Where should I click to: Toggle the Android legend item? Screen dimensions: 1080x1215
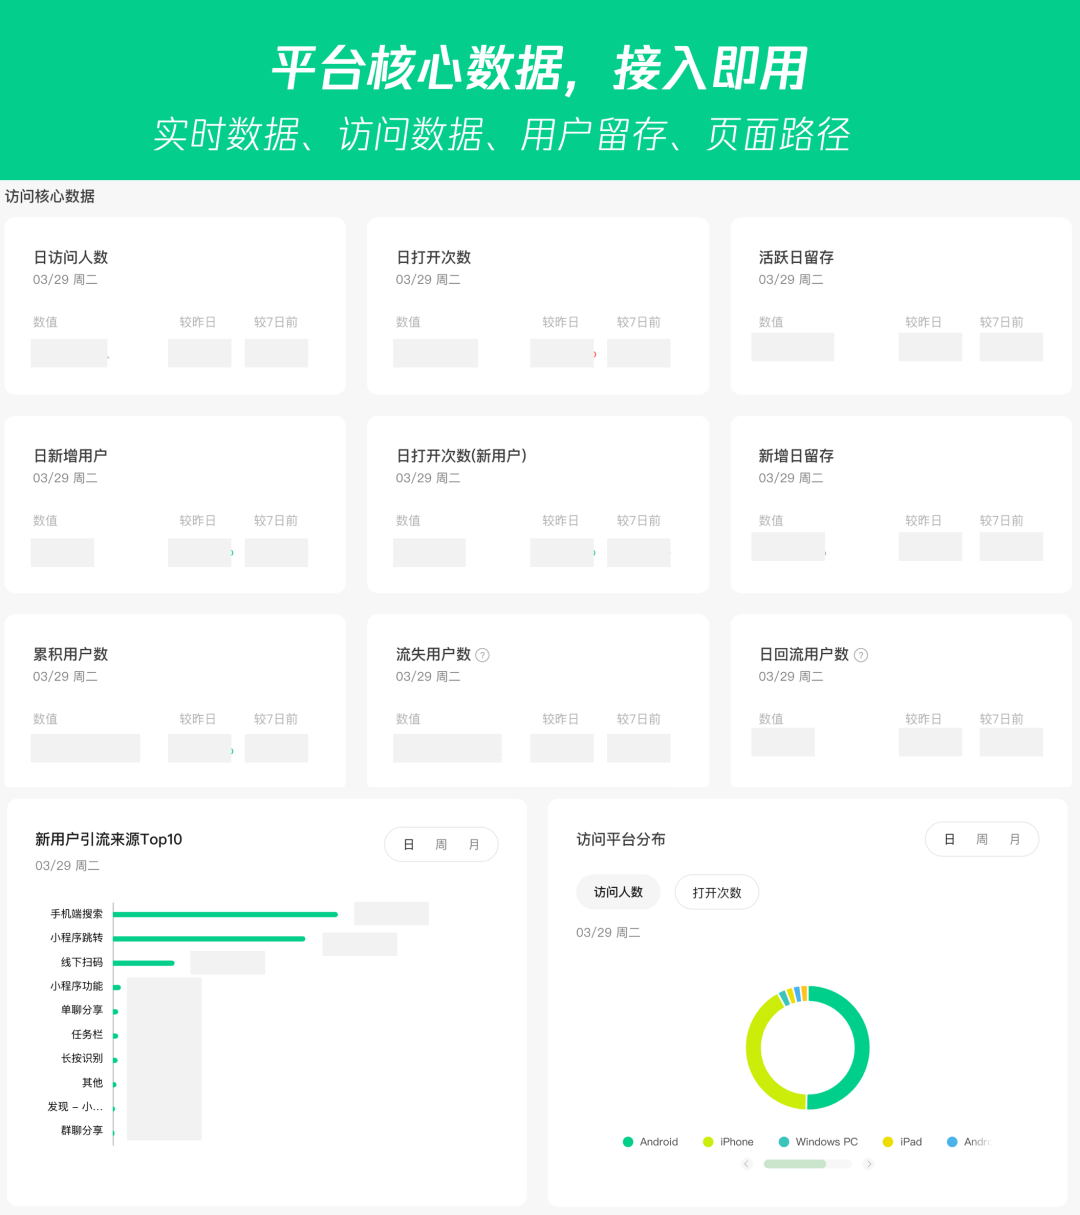coord(650,1142)
